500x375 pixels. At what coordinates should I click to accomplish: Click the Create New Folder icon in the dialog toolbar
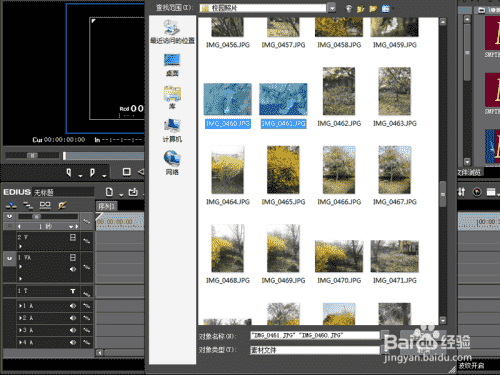(x=373, y=9)
